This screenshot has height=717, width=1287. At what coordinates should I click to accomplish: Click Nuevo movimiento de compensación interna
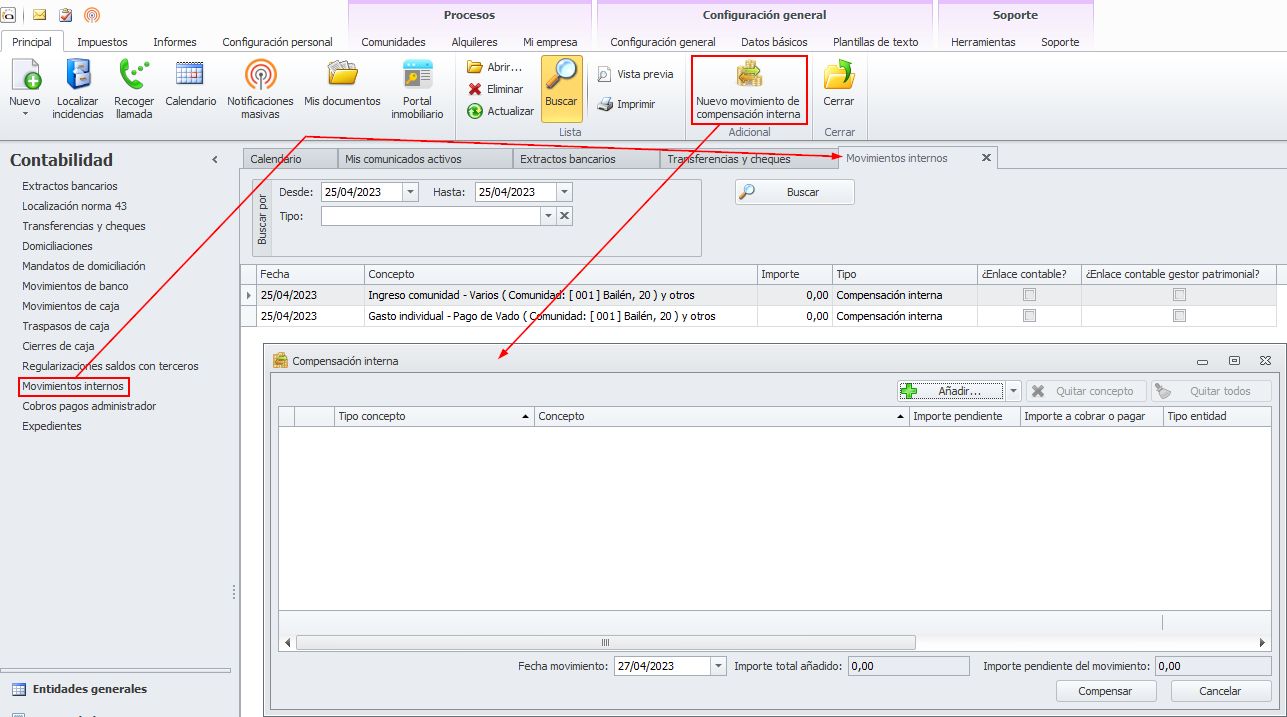pos(748,90)
